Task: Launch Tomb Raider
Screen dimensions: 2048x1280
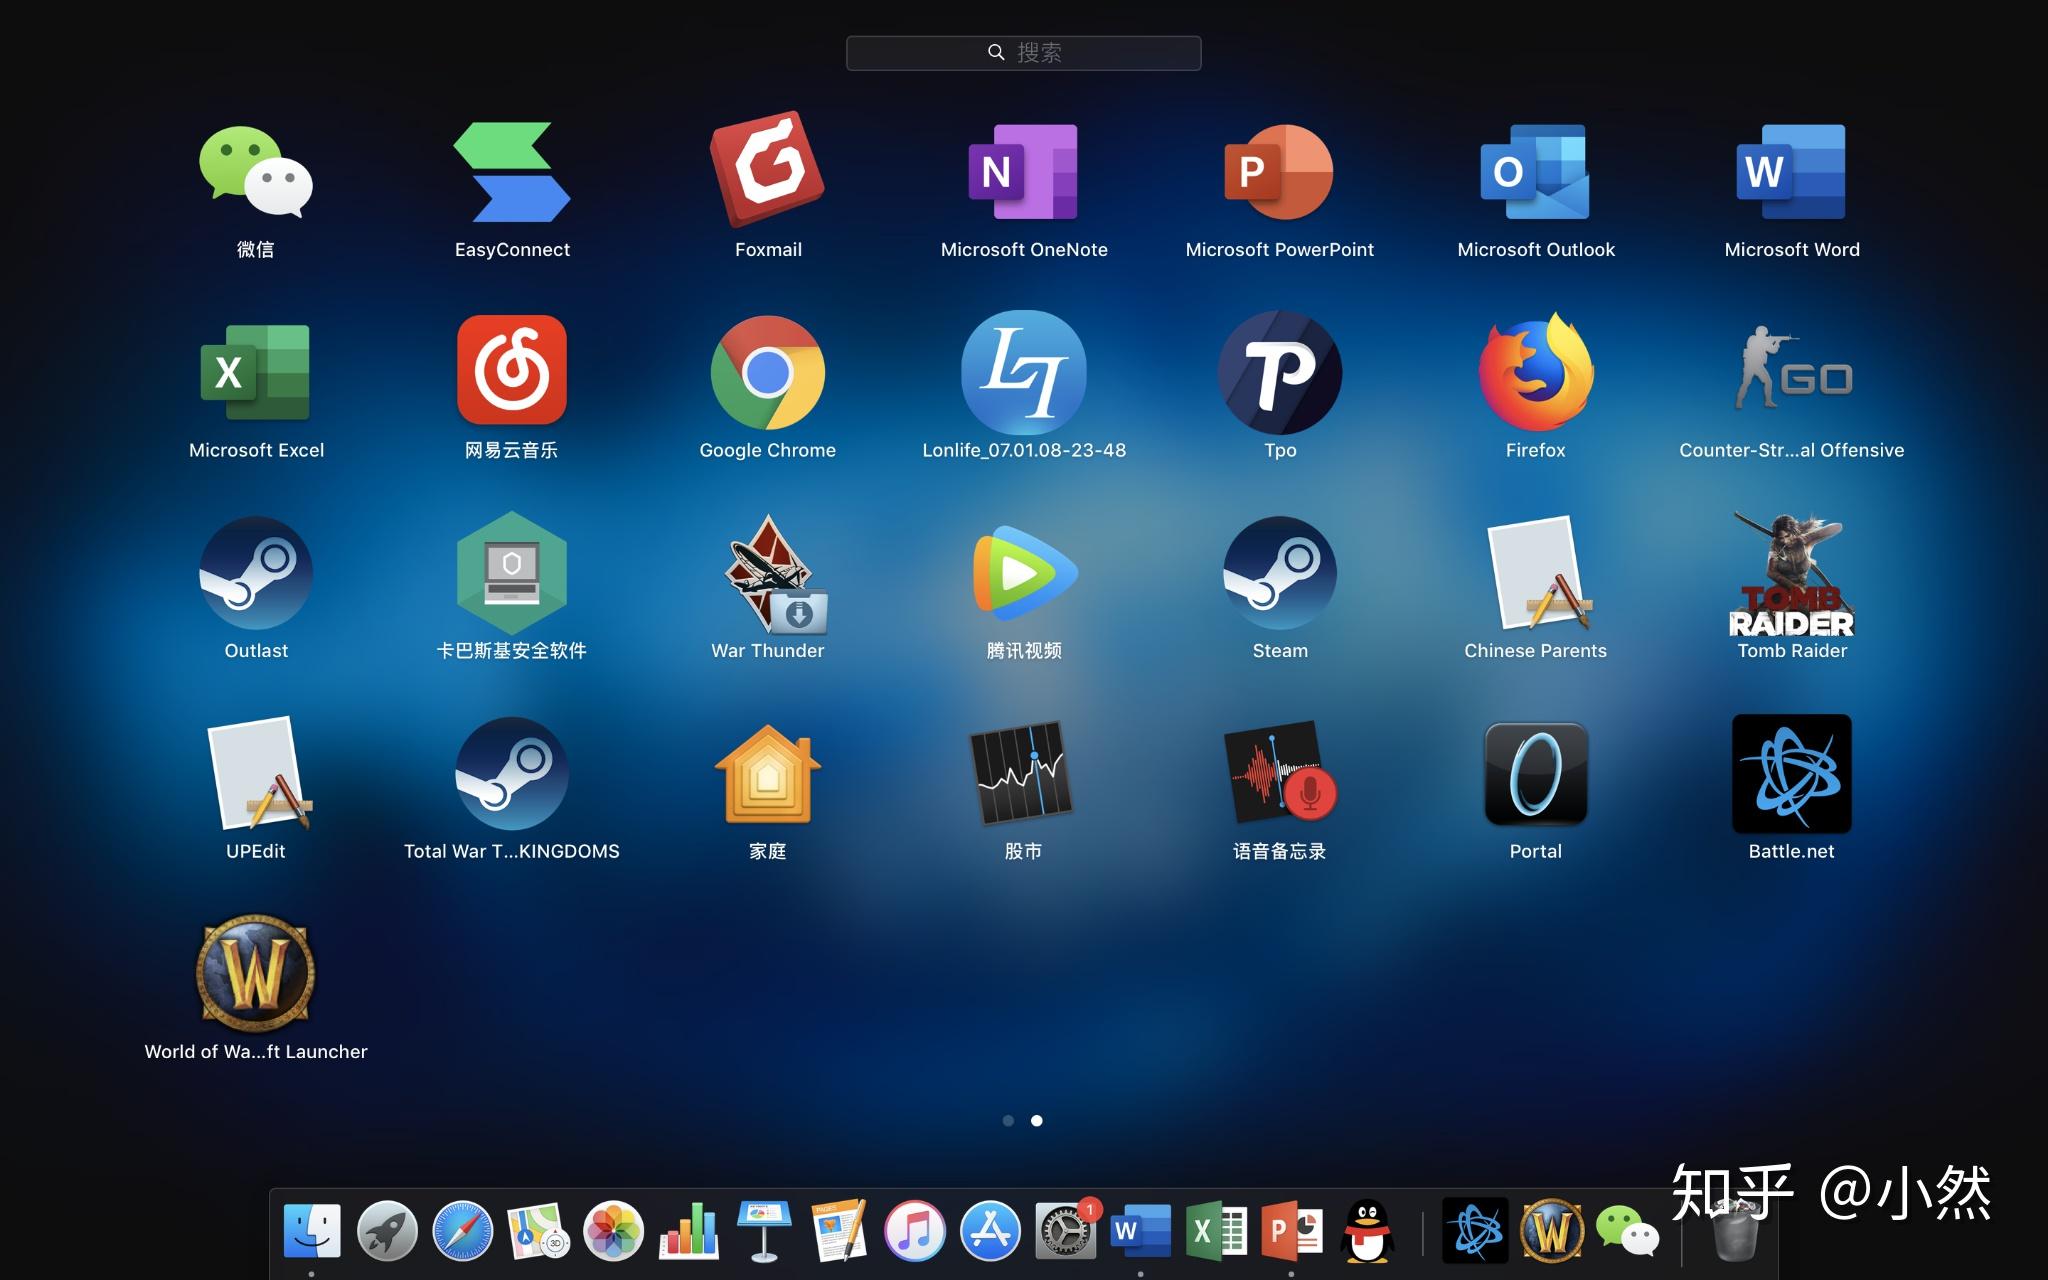Action: [1791, 575]
